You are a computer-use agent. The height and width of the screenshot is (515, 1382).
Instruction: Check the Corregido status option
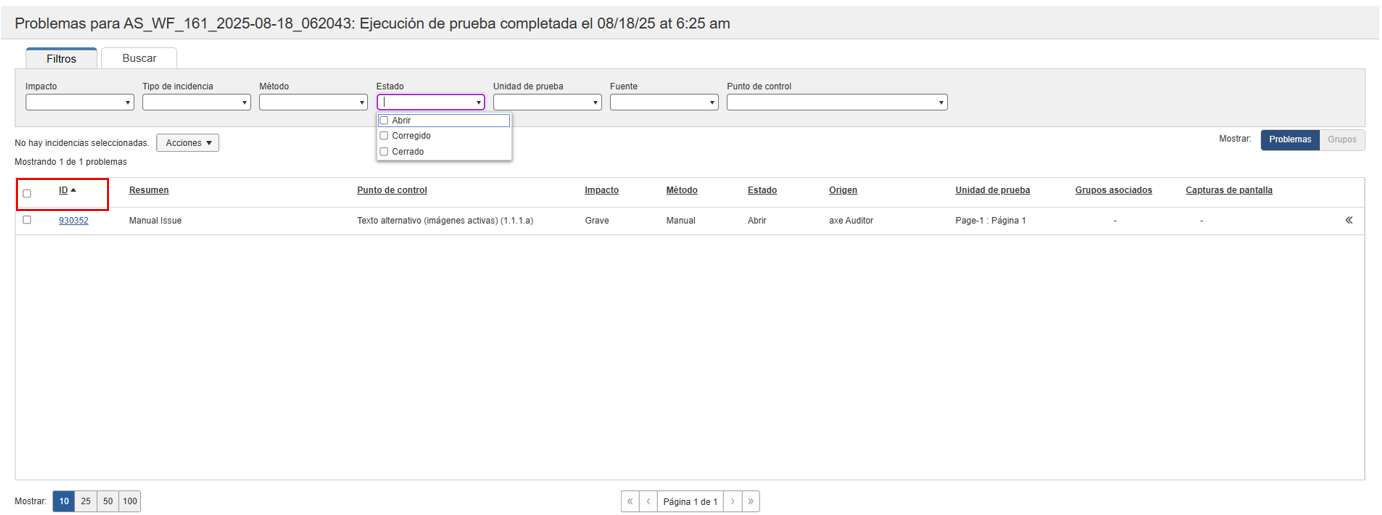[384, 136]
